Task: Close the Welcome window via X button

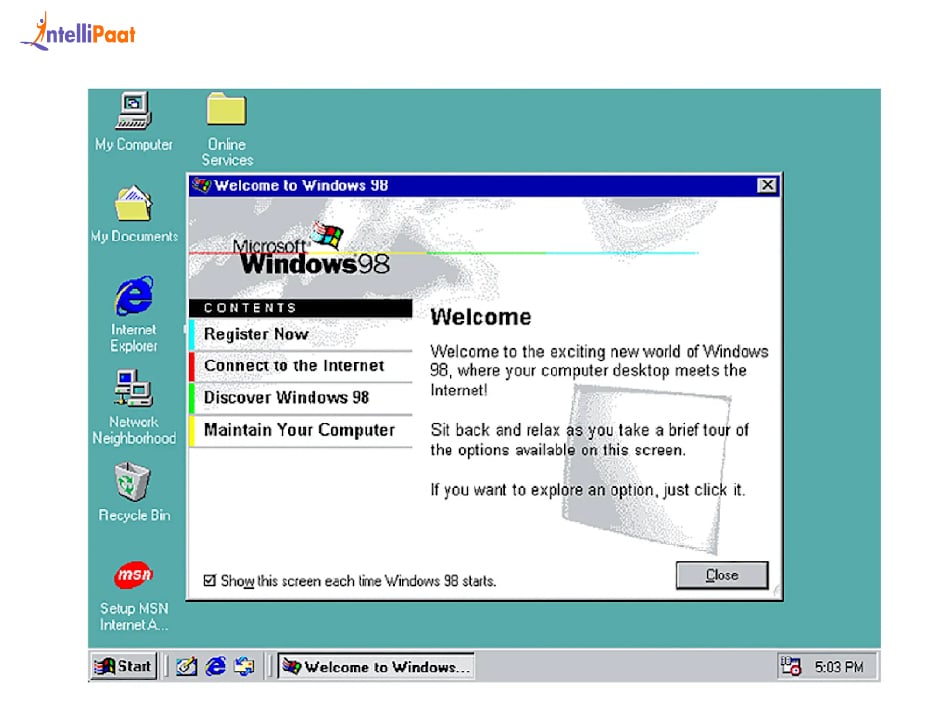Action: 767,185
